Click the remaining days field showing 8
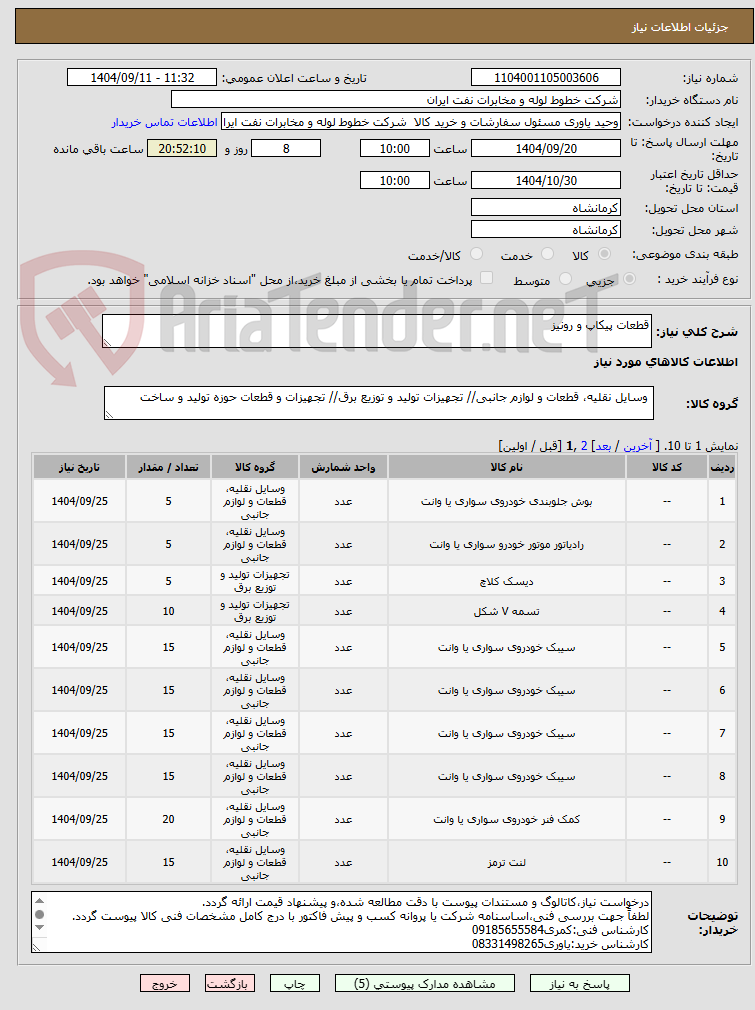 pyautogui.click(x=286, y=148)
